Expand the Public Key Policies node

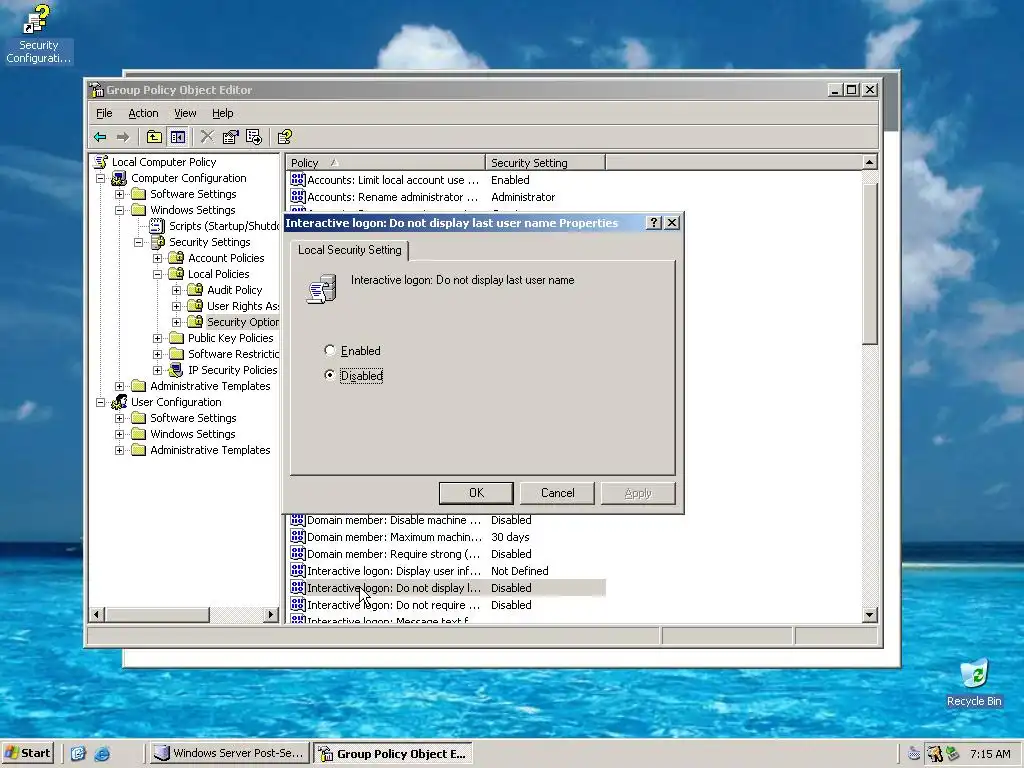pyautogui.click(x=157, y=338)
